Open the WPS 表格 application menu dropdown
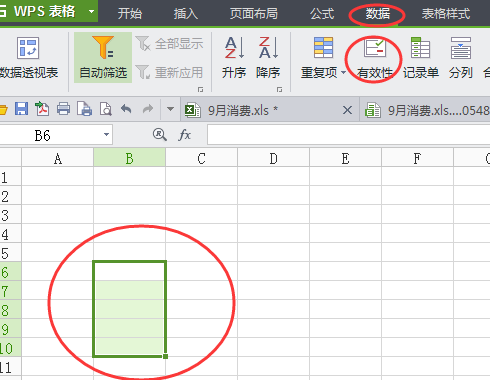Screen dimensions: 490x380 pos(91,11)
